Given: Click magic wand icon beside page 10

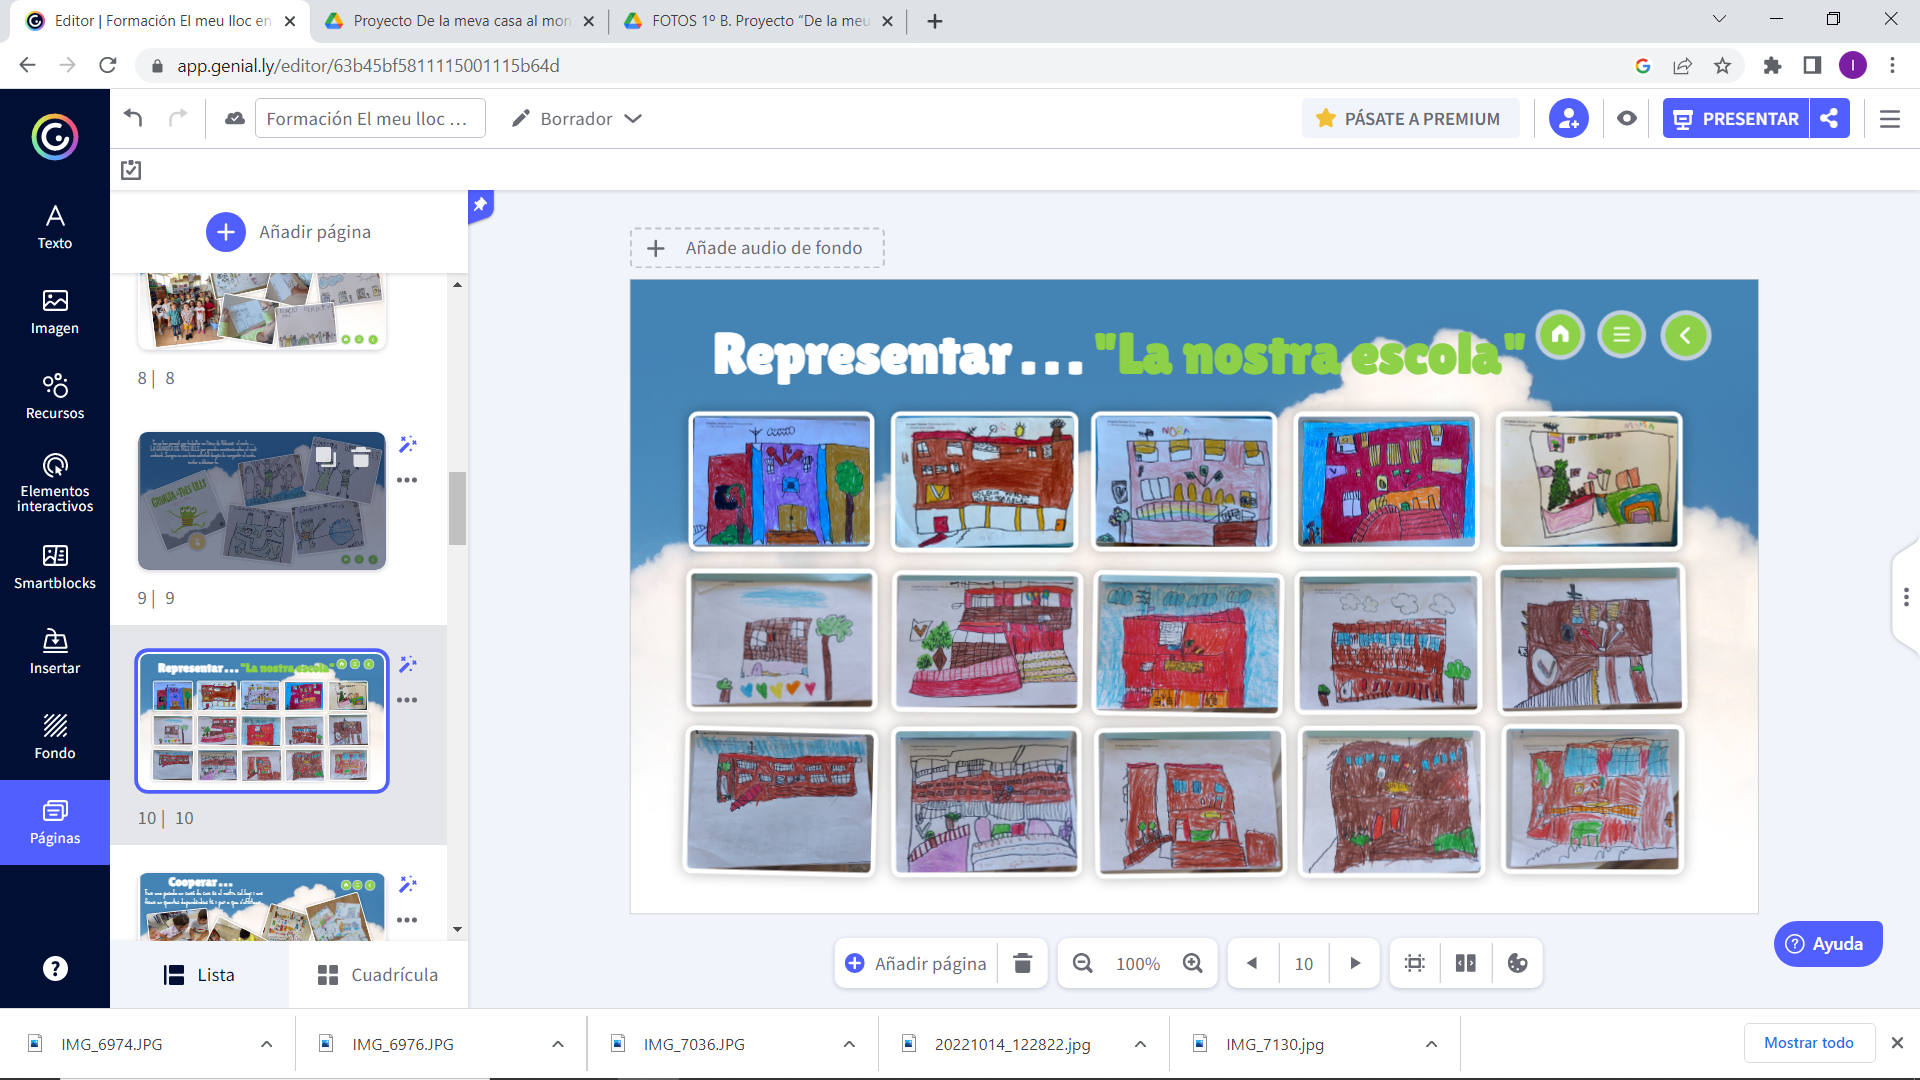Looking at the screenshot, I should click(407, 664).
